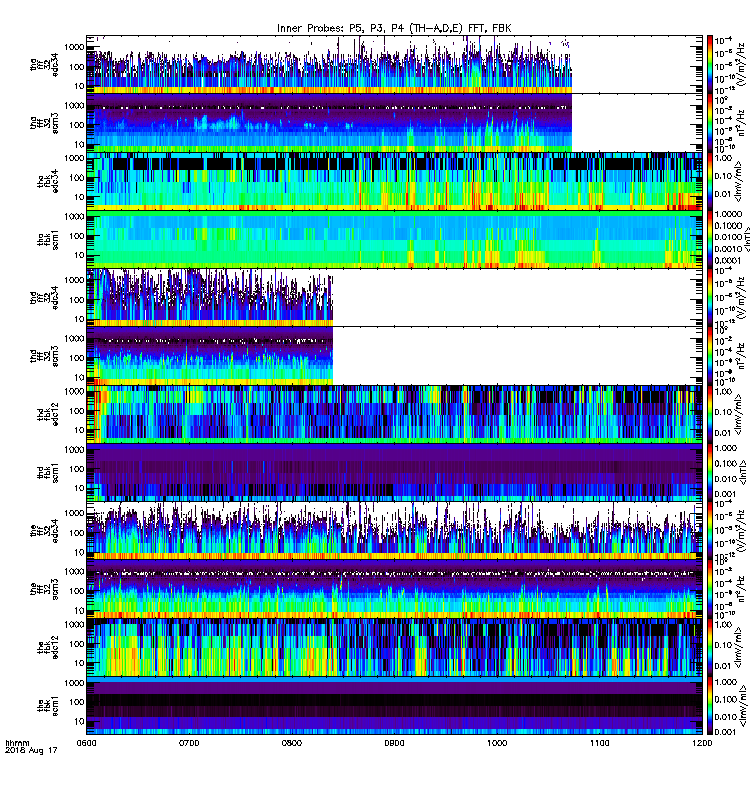Click the 'hhmm' axis unit label

17,743
